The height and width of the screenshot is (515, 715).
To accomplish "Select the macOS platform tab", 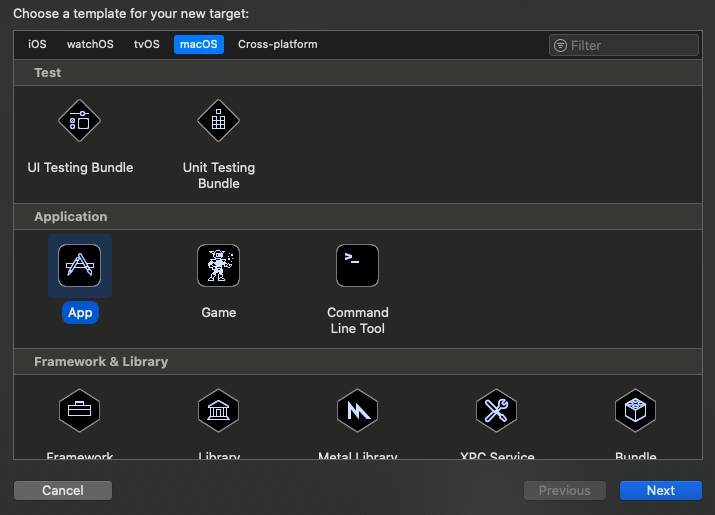I will pos(199,44).
